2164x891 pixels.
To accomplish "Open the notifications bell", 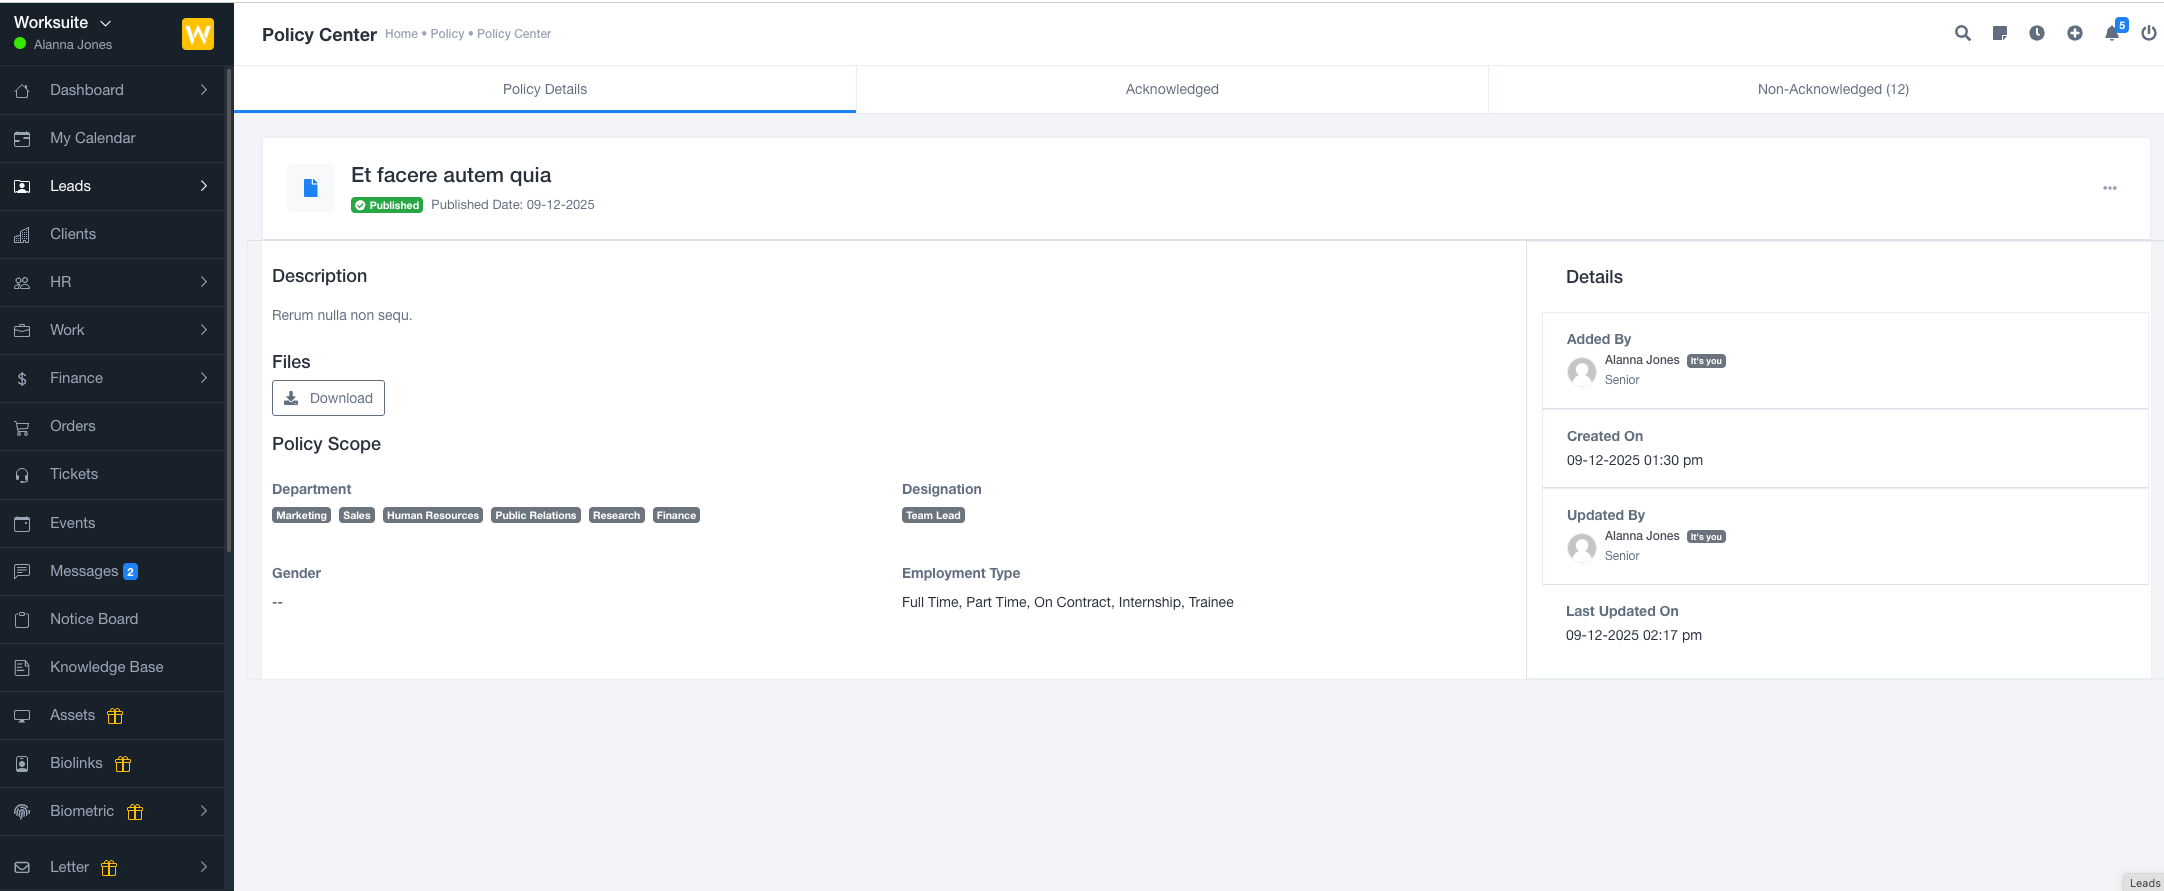I will [2111, 33].
